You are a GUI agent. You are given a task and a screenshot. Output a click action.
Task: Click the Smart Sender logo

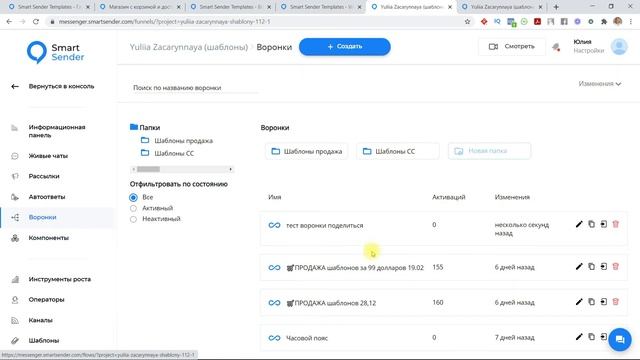click(56, 52)
